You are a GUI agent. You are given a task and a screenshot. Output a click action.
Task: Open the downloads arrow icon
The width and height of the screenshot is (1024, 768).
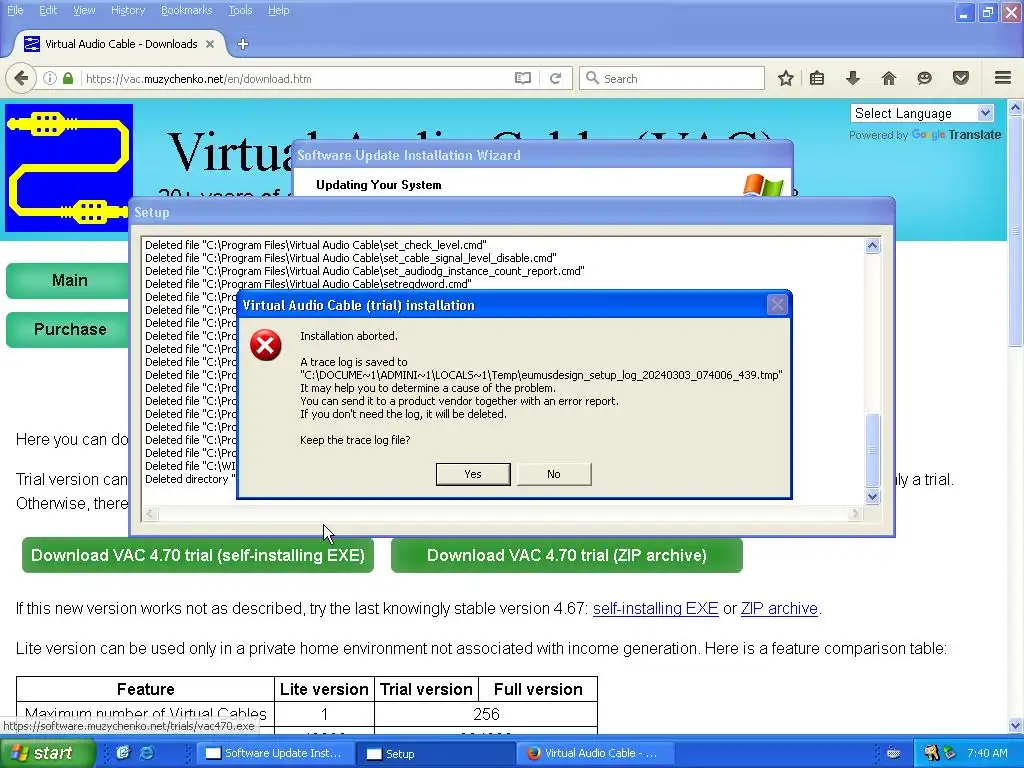[853, 78]
